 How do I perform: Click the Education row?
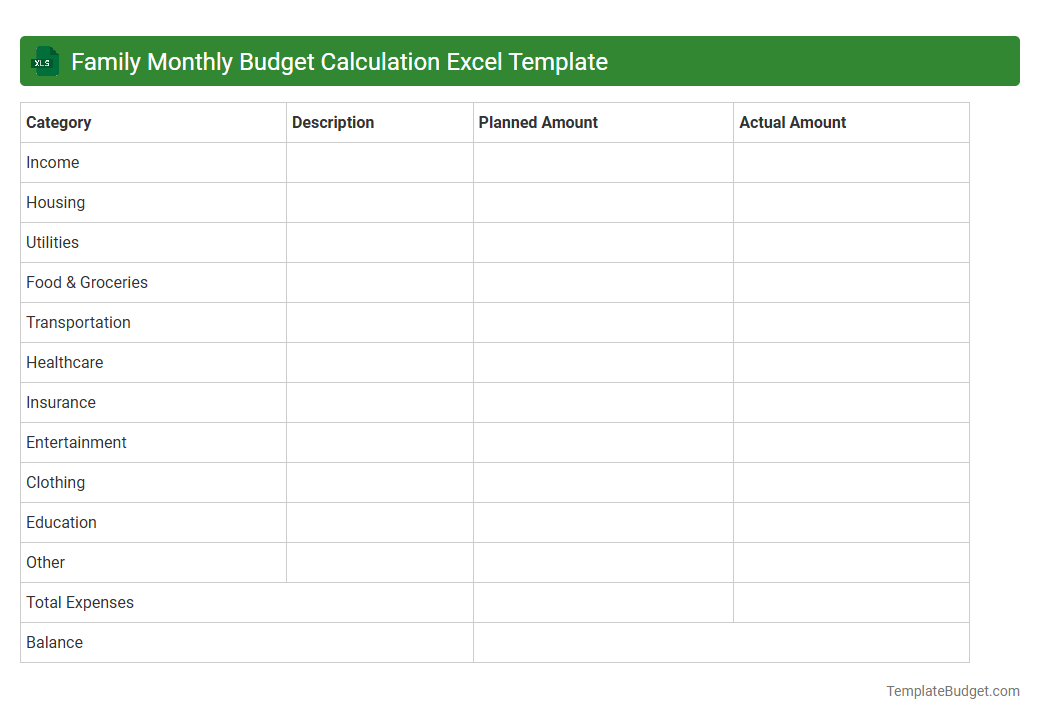pyautogui.click(x=61, y=522)
